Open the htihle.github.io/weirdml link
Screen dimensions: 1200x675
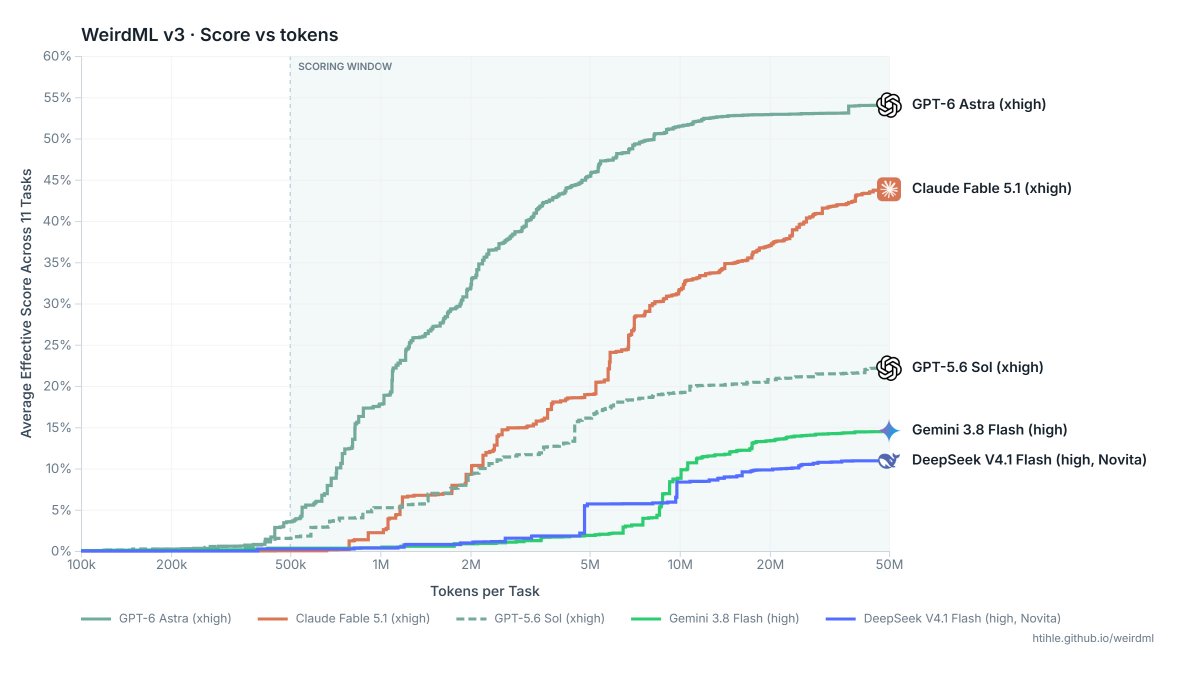coord(1093,638)
